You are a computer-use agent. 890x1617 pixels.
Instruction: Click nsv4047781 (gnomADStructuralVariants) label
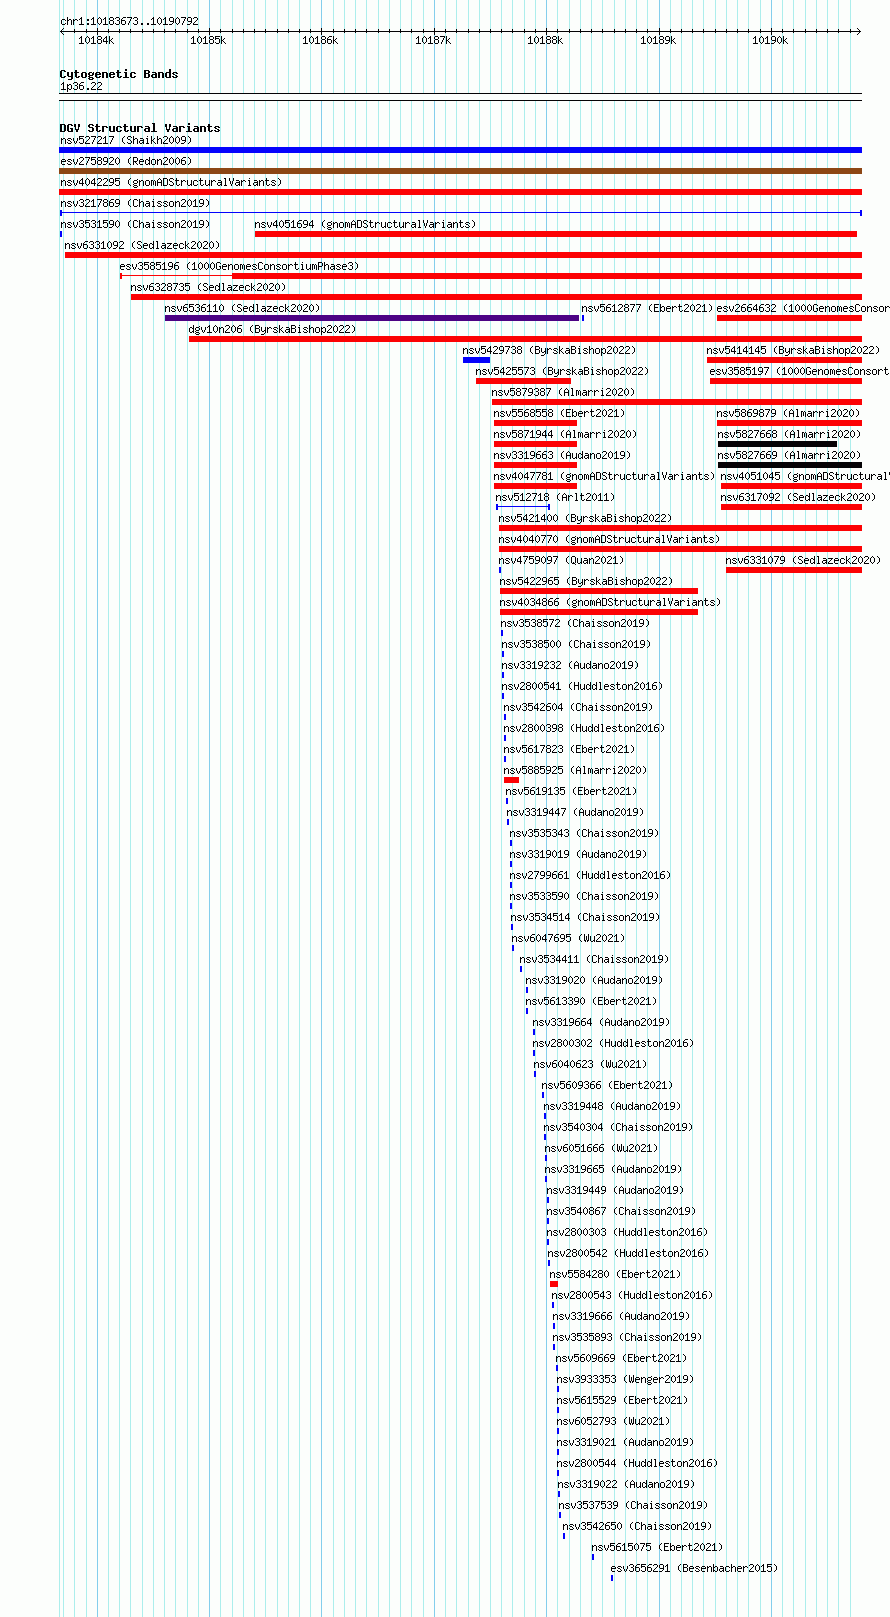pyautogui.click(x=604, y=476)
